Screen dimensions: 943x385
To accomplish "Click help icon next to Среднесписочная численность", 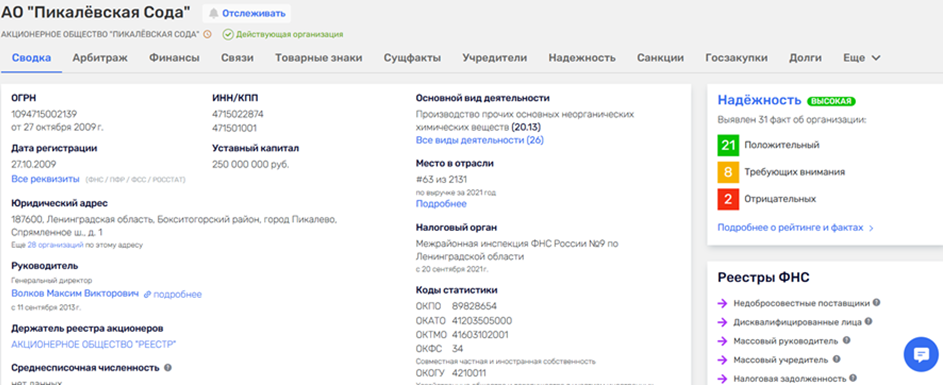I will 168,368.
